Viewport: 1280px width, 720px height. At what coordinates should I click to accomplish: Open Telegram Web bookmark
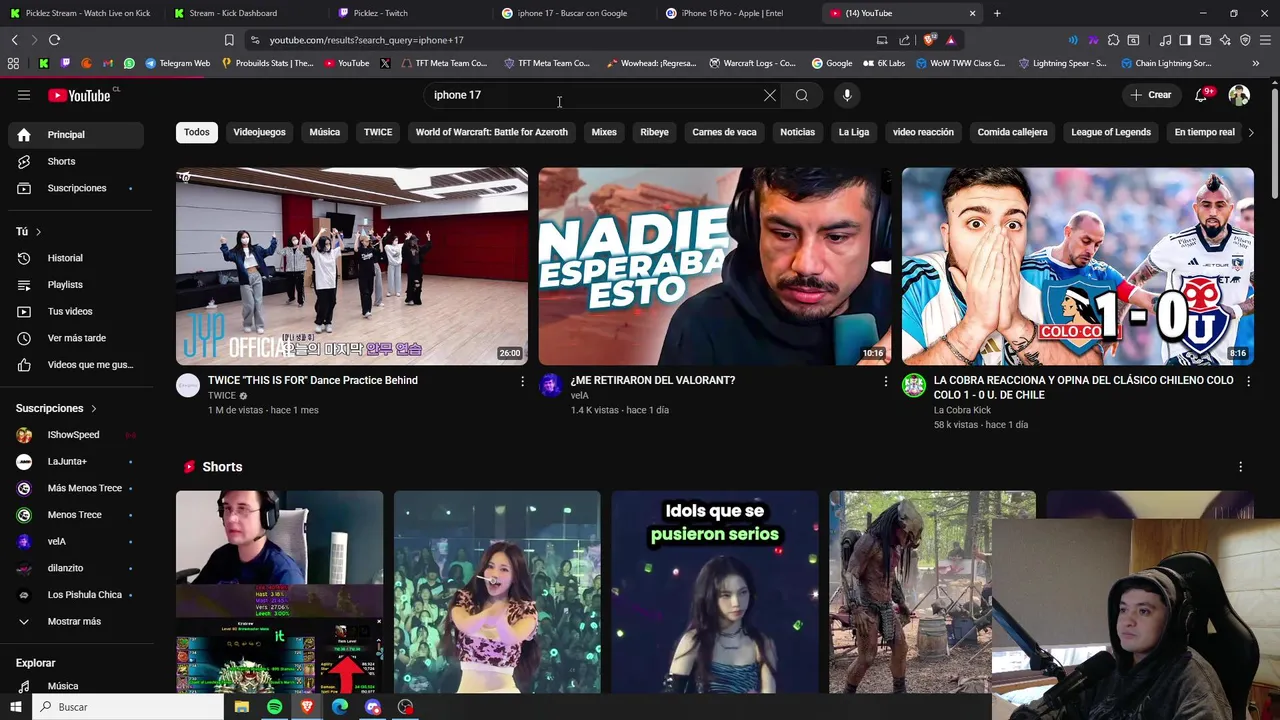pos(177,63)
